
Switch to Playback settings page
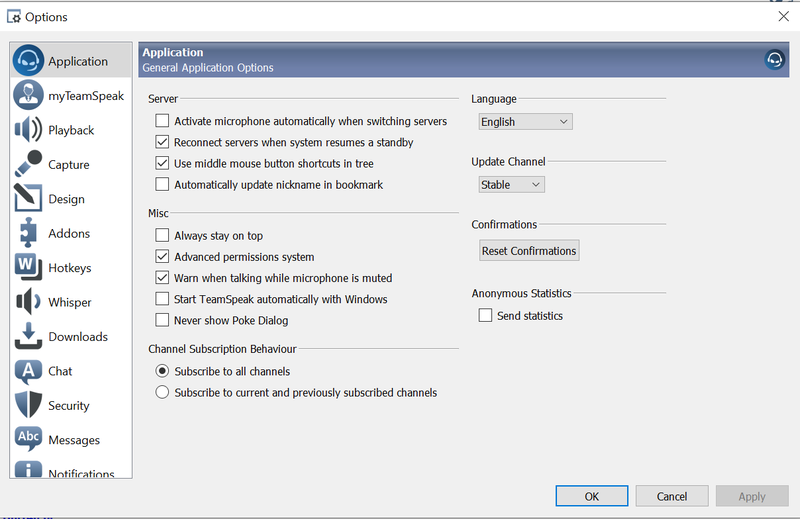pyautogui.click(x=71, y=130)
